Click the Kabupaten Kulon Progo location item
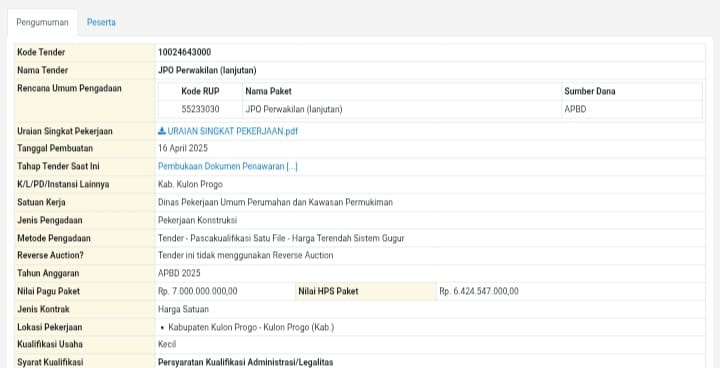The width and height of the screenshot is (720, 368). 251,328
